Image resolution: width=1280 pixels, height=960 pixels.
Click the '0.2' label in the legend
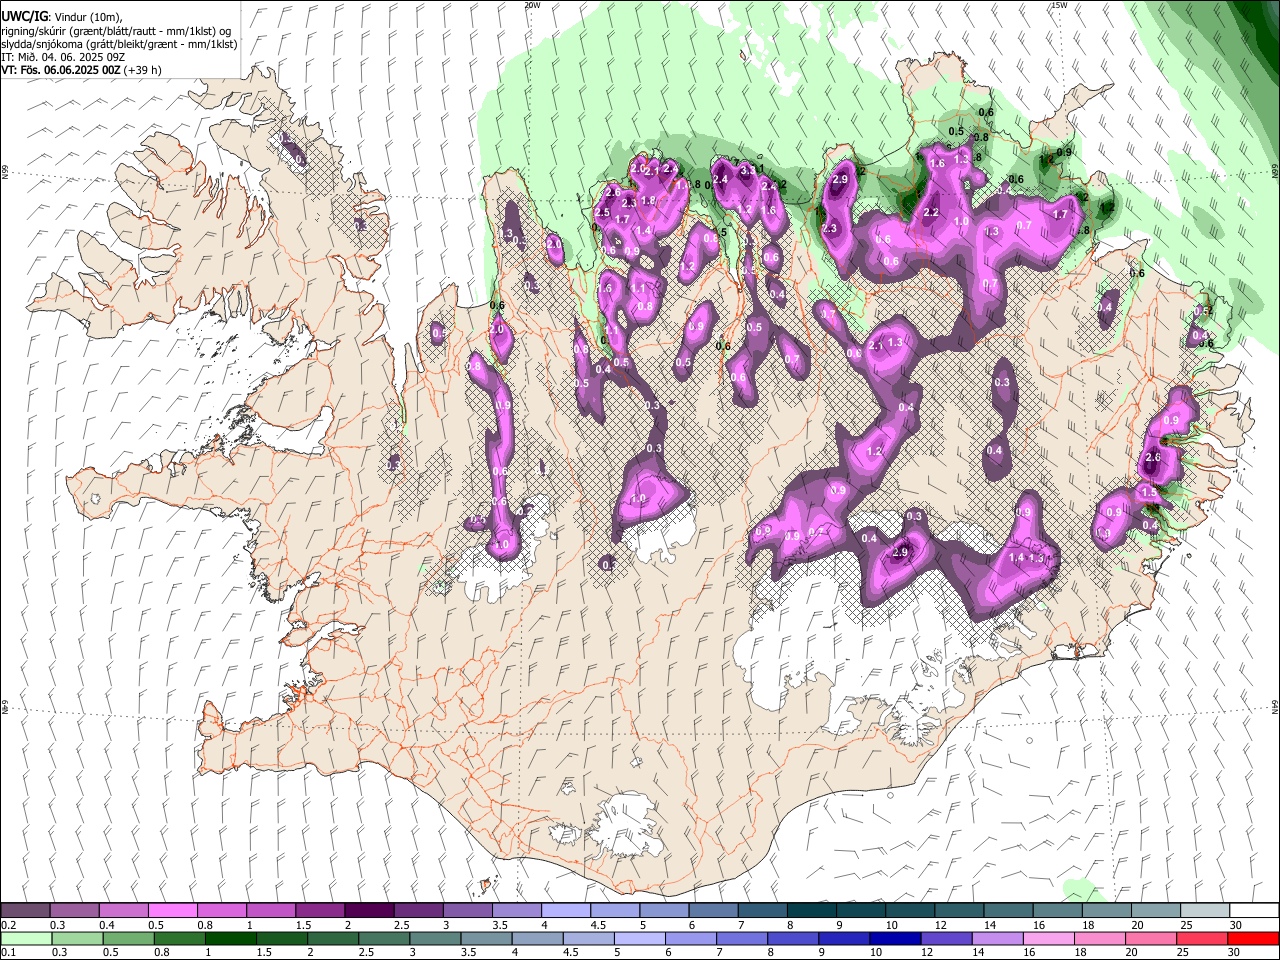(7, 924)
